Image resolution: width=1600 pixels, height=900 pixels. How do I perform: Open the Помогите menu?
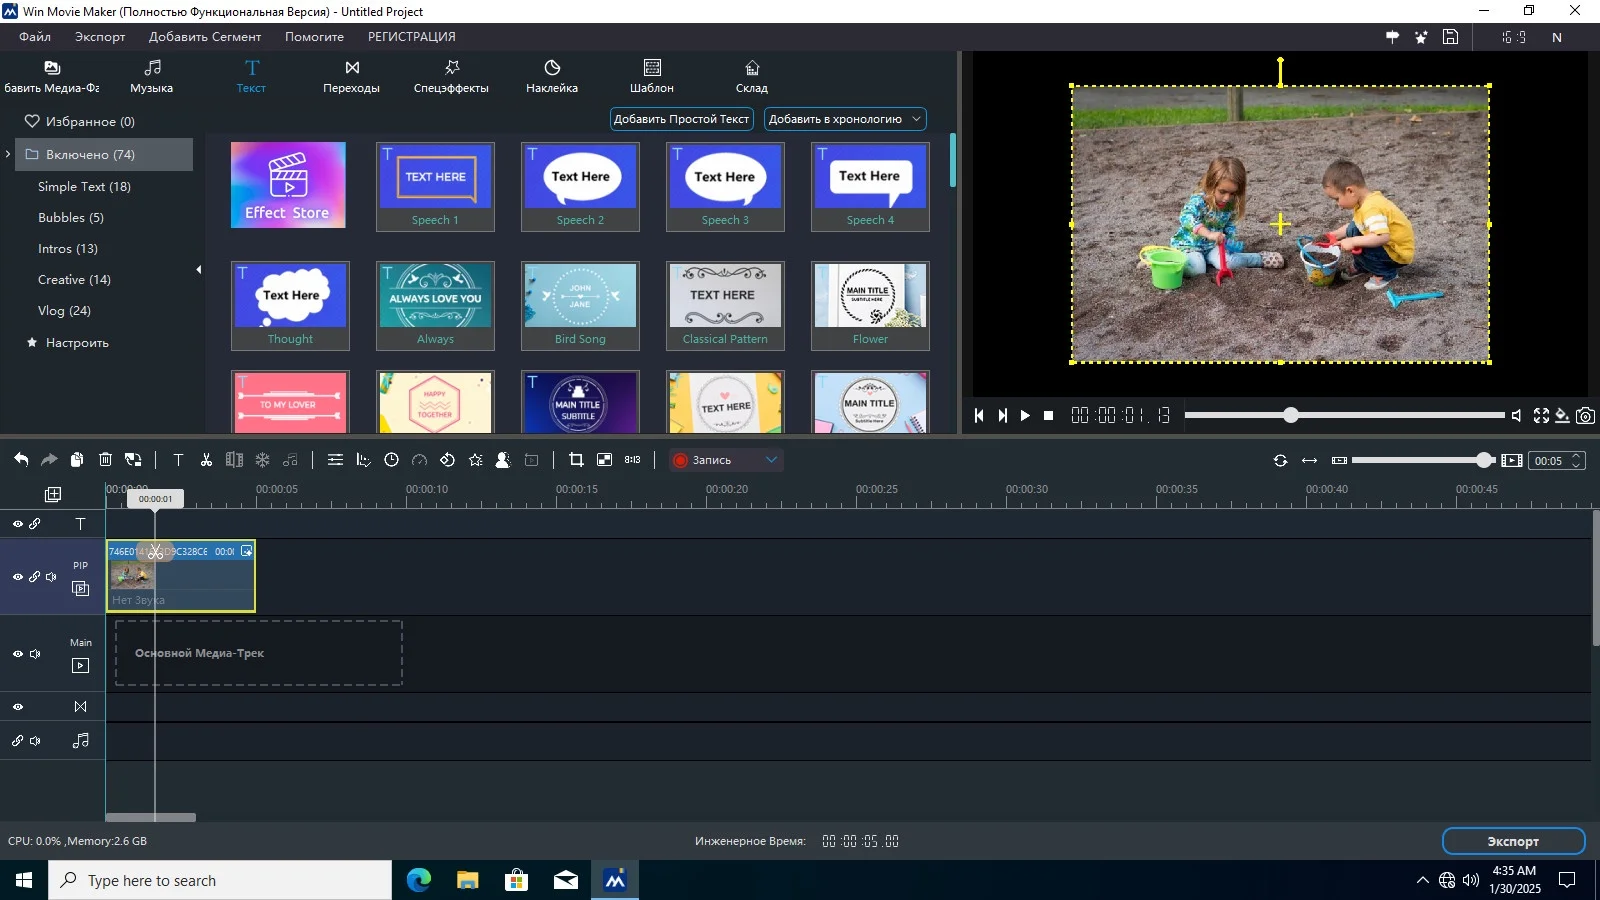click(x=314, y=37)
